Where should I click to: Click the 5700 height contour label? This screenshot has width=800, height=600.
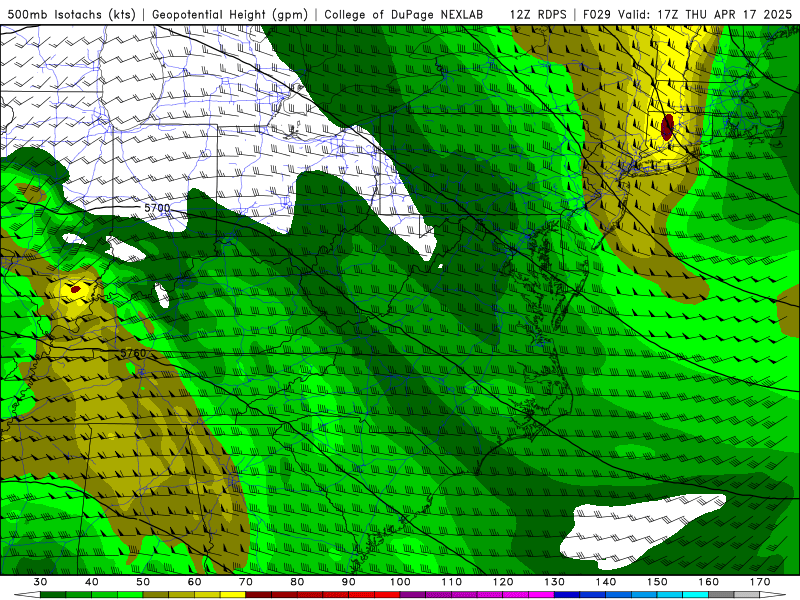tap(157, 208)
